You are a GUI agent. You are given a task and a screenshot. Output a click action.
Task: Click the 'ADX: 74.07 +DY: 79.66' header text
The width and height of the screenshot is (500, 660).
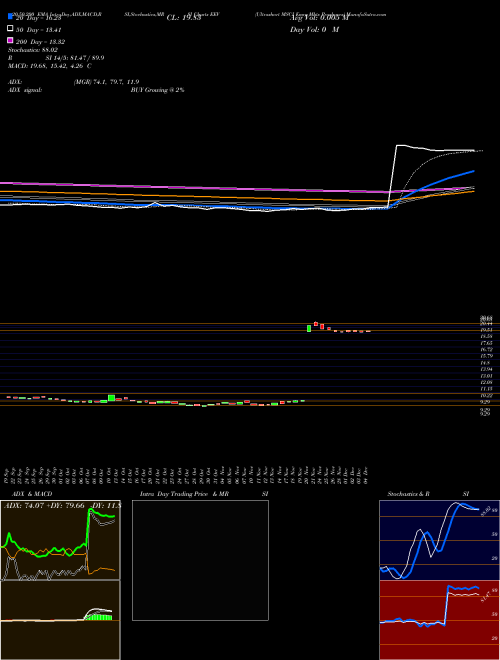[x=45, y=506]
